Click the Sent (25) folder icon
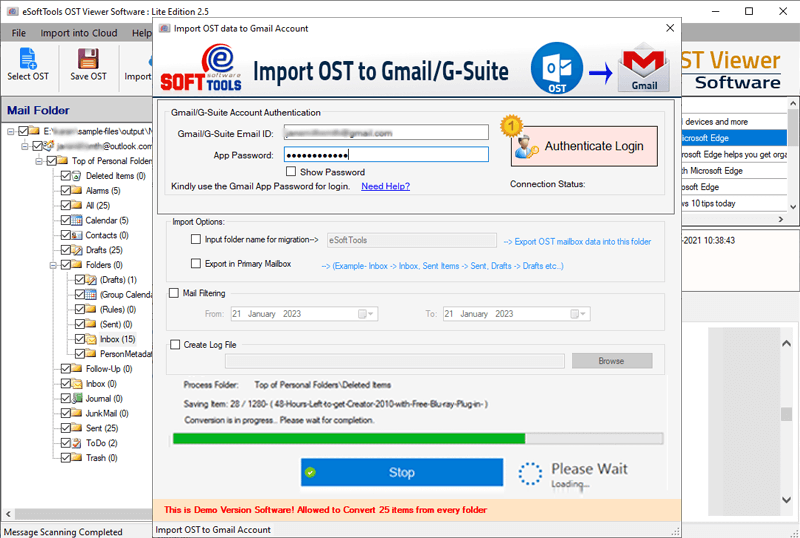800x538 pixels. [77, 428]
